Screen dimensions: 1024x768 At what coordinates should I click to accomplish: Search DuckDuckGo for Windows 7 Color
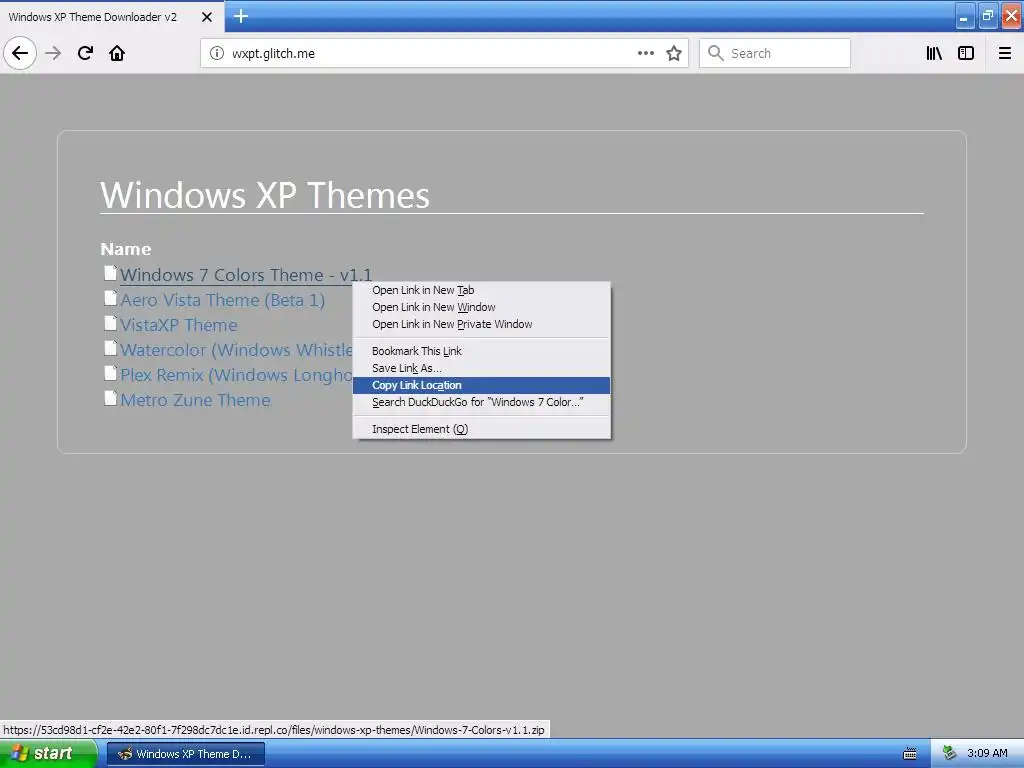(481, 402)
